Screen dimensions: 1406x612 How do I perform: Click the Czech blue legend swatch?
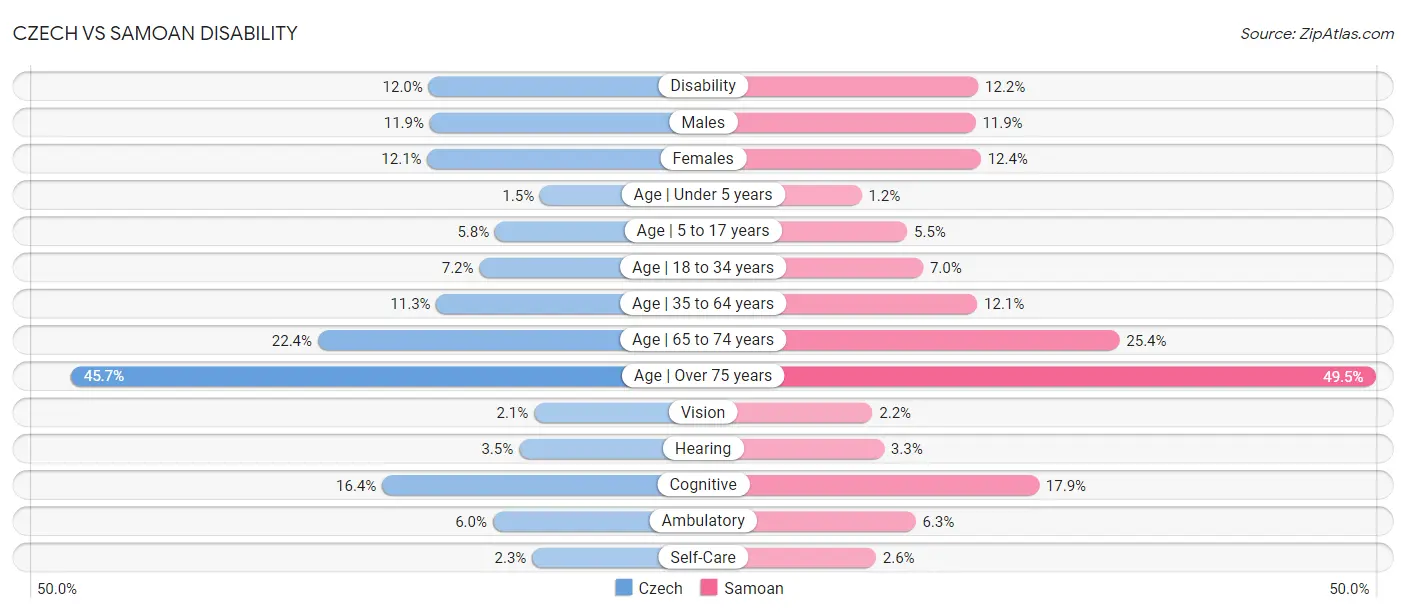pos(624,588)
